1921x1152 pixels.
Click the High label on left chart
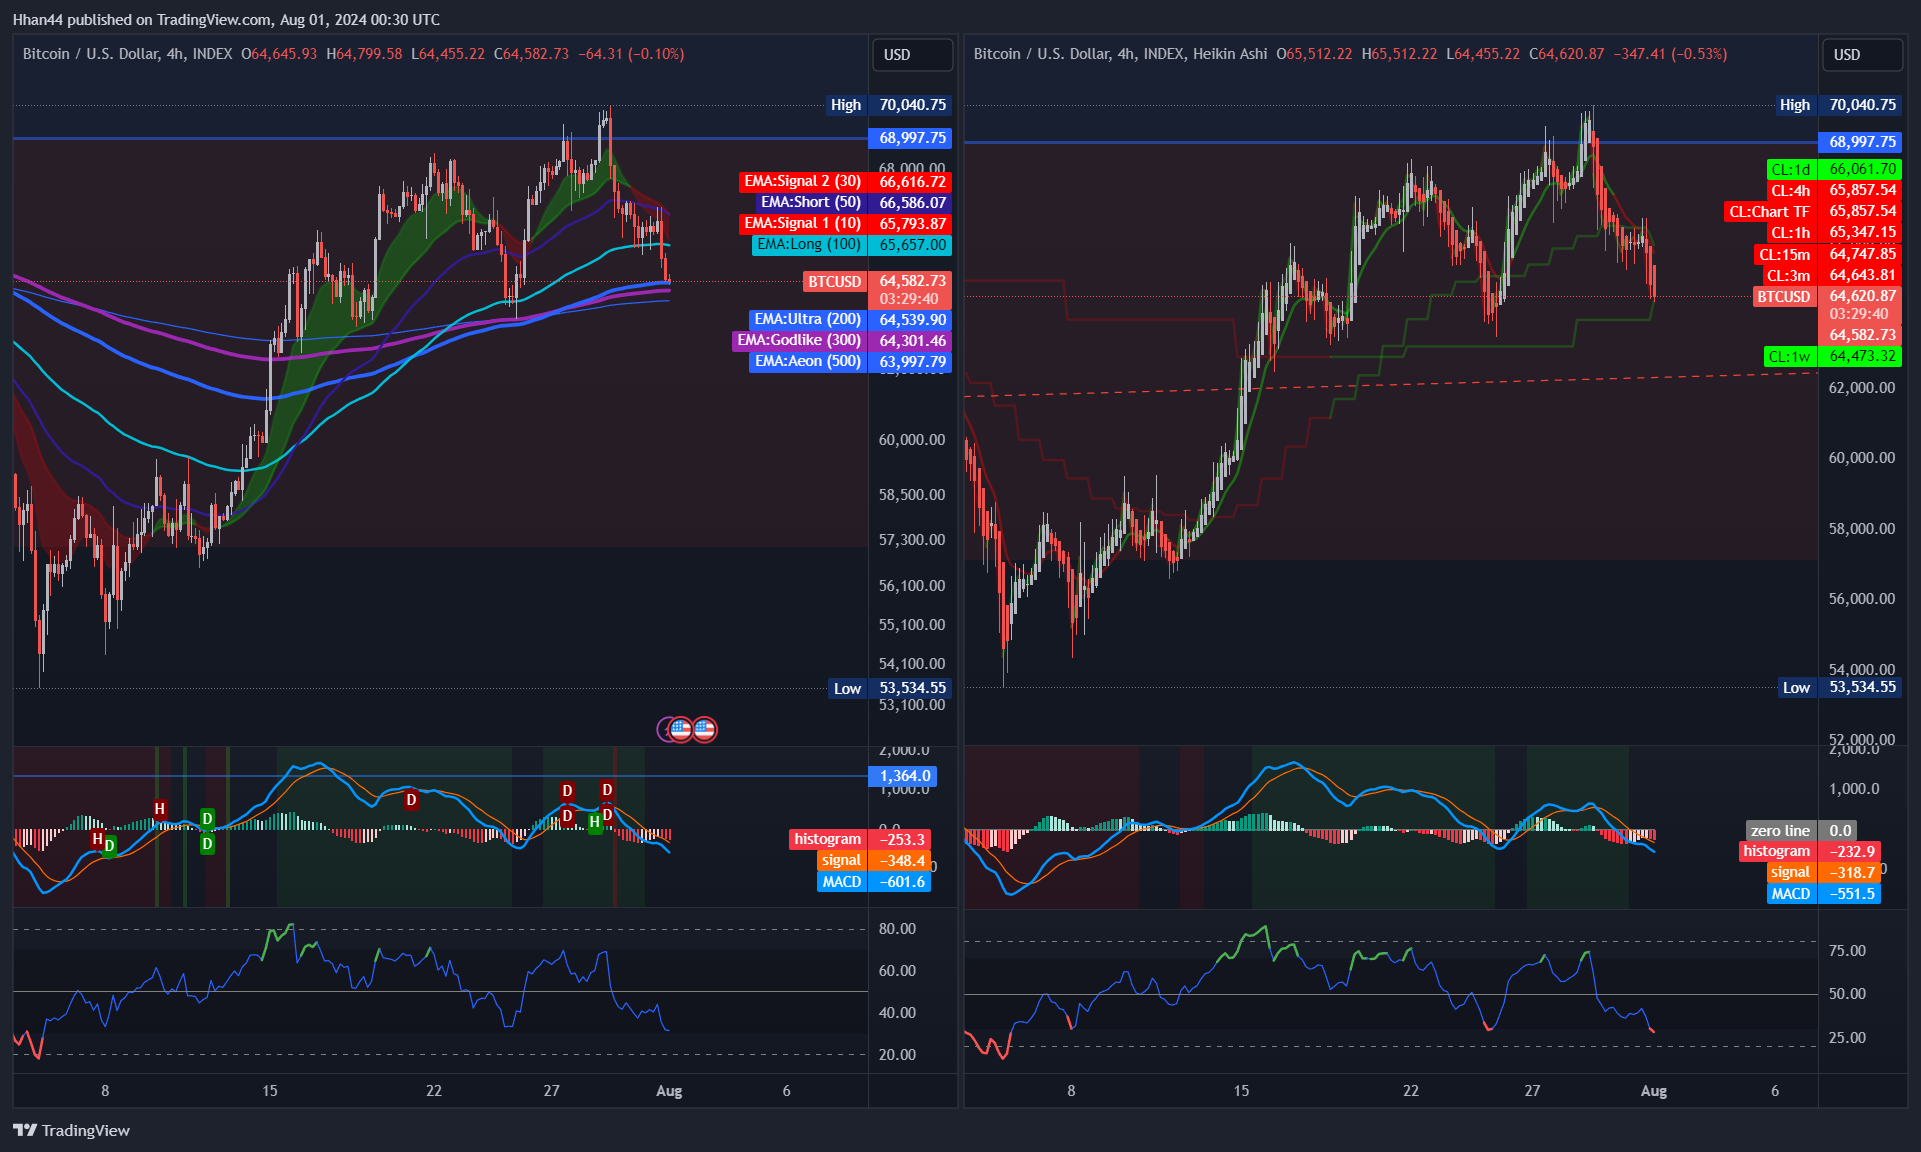845,105
